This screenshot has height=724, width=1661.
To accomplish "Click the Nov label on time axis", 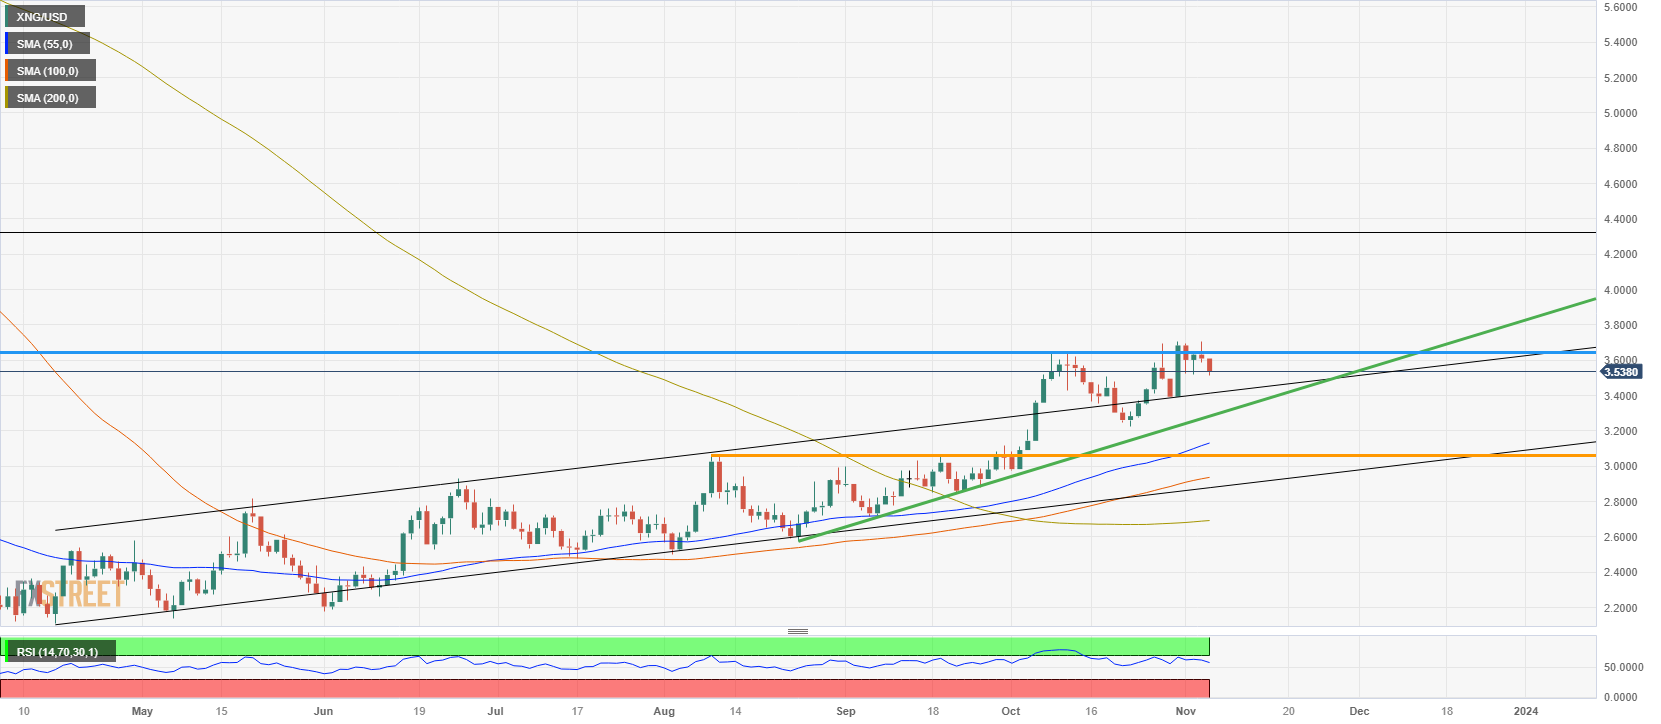I will pos(1186,711).
